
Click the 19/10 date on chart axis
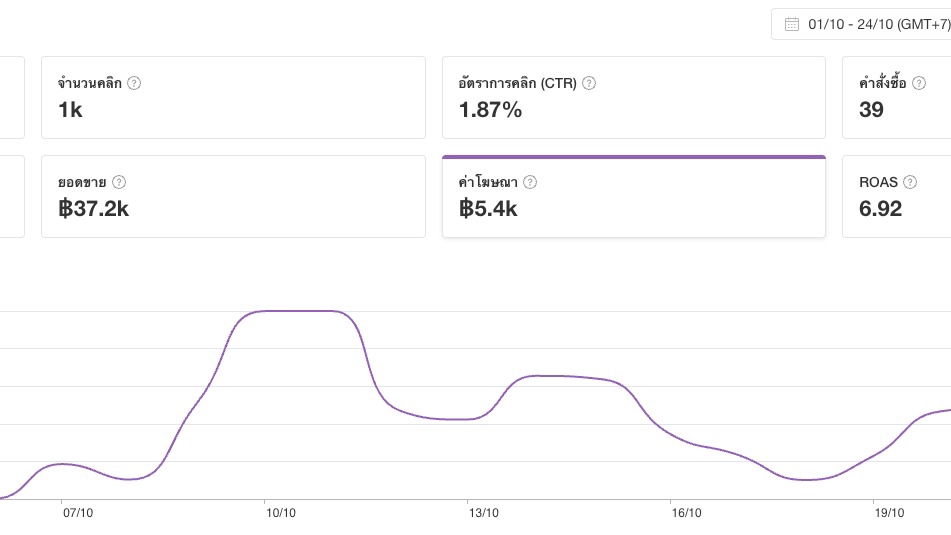[889, 513]
